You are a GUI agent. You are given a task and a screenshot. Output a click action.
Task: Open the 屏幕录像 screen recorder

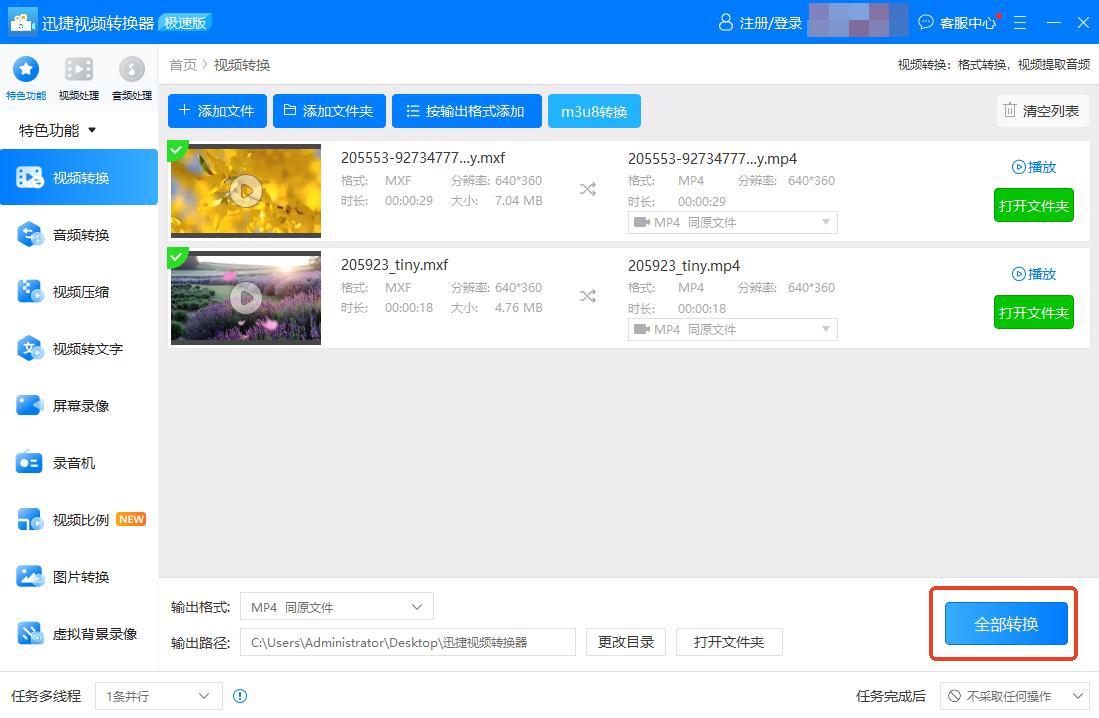coord(80,406)
